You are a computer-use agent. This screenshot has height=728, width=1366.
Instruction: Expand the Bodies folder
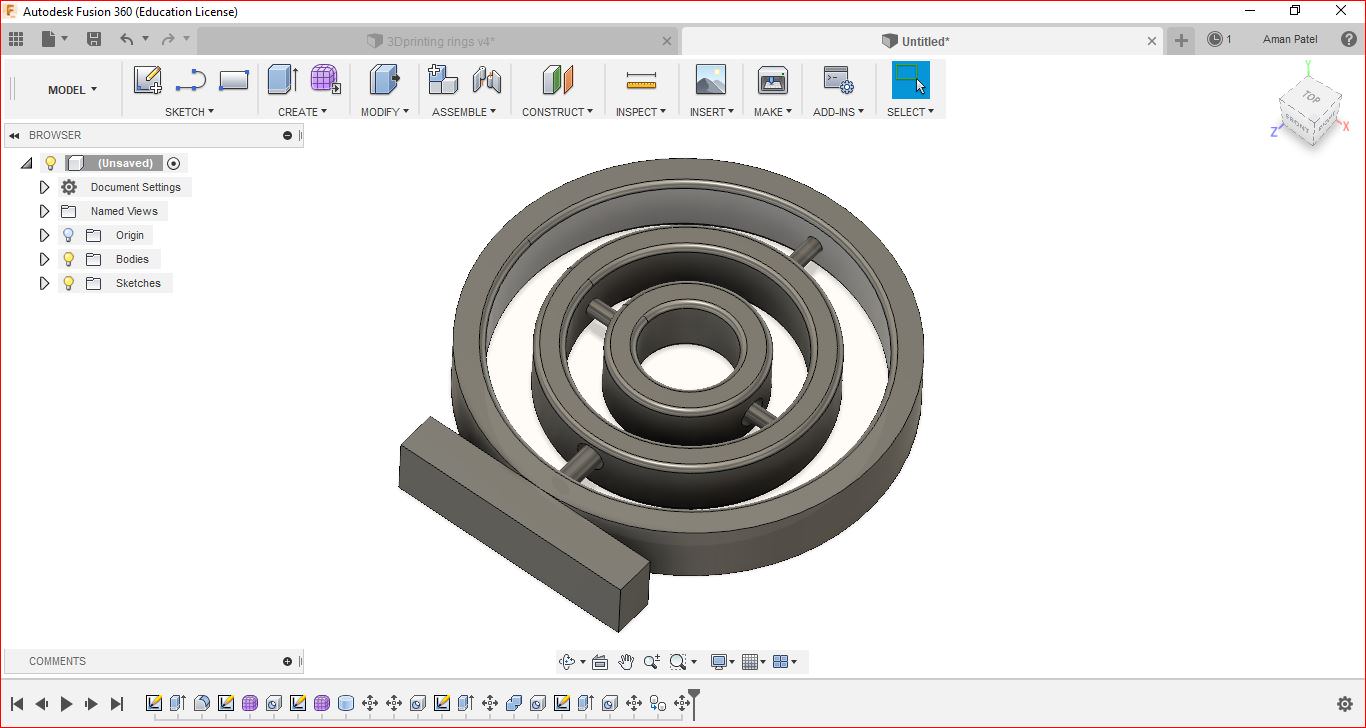pyautogui.click(x=44, y=259)
